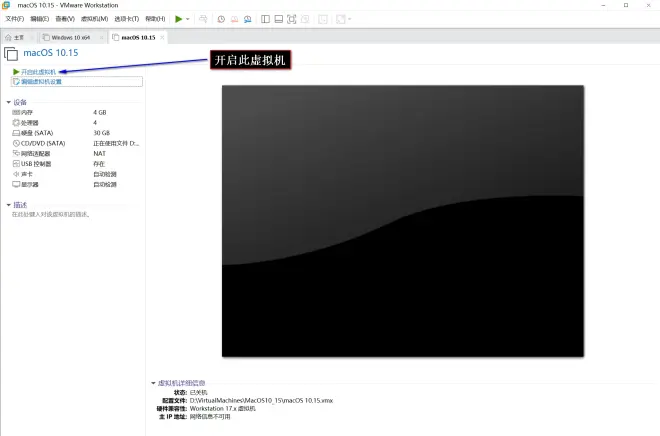Select the macOS 10.15 tab

pyautogui.click(x=138, y=37)
